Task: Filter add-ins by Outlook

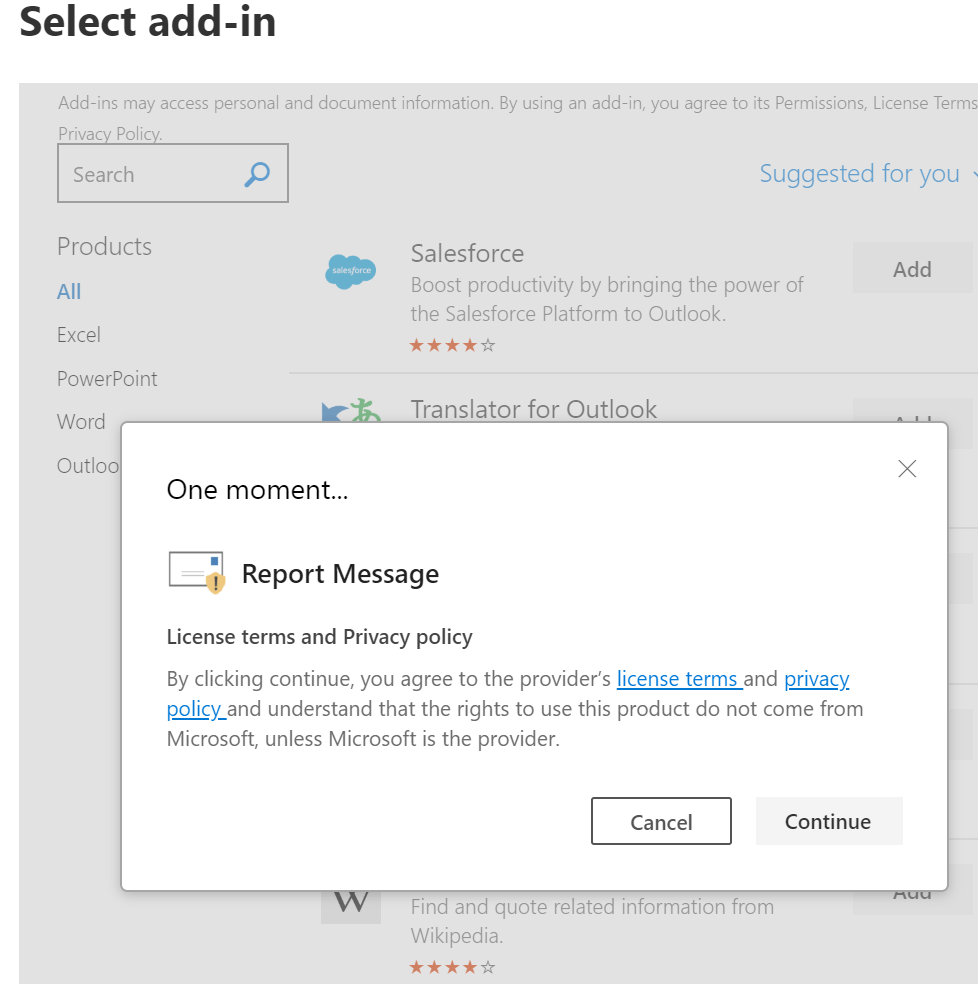Action: coord(88,466)
